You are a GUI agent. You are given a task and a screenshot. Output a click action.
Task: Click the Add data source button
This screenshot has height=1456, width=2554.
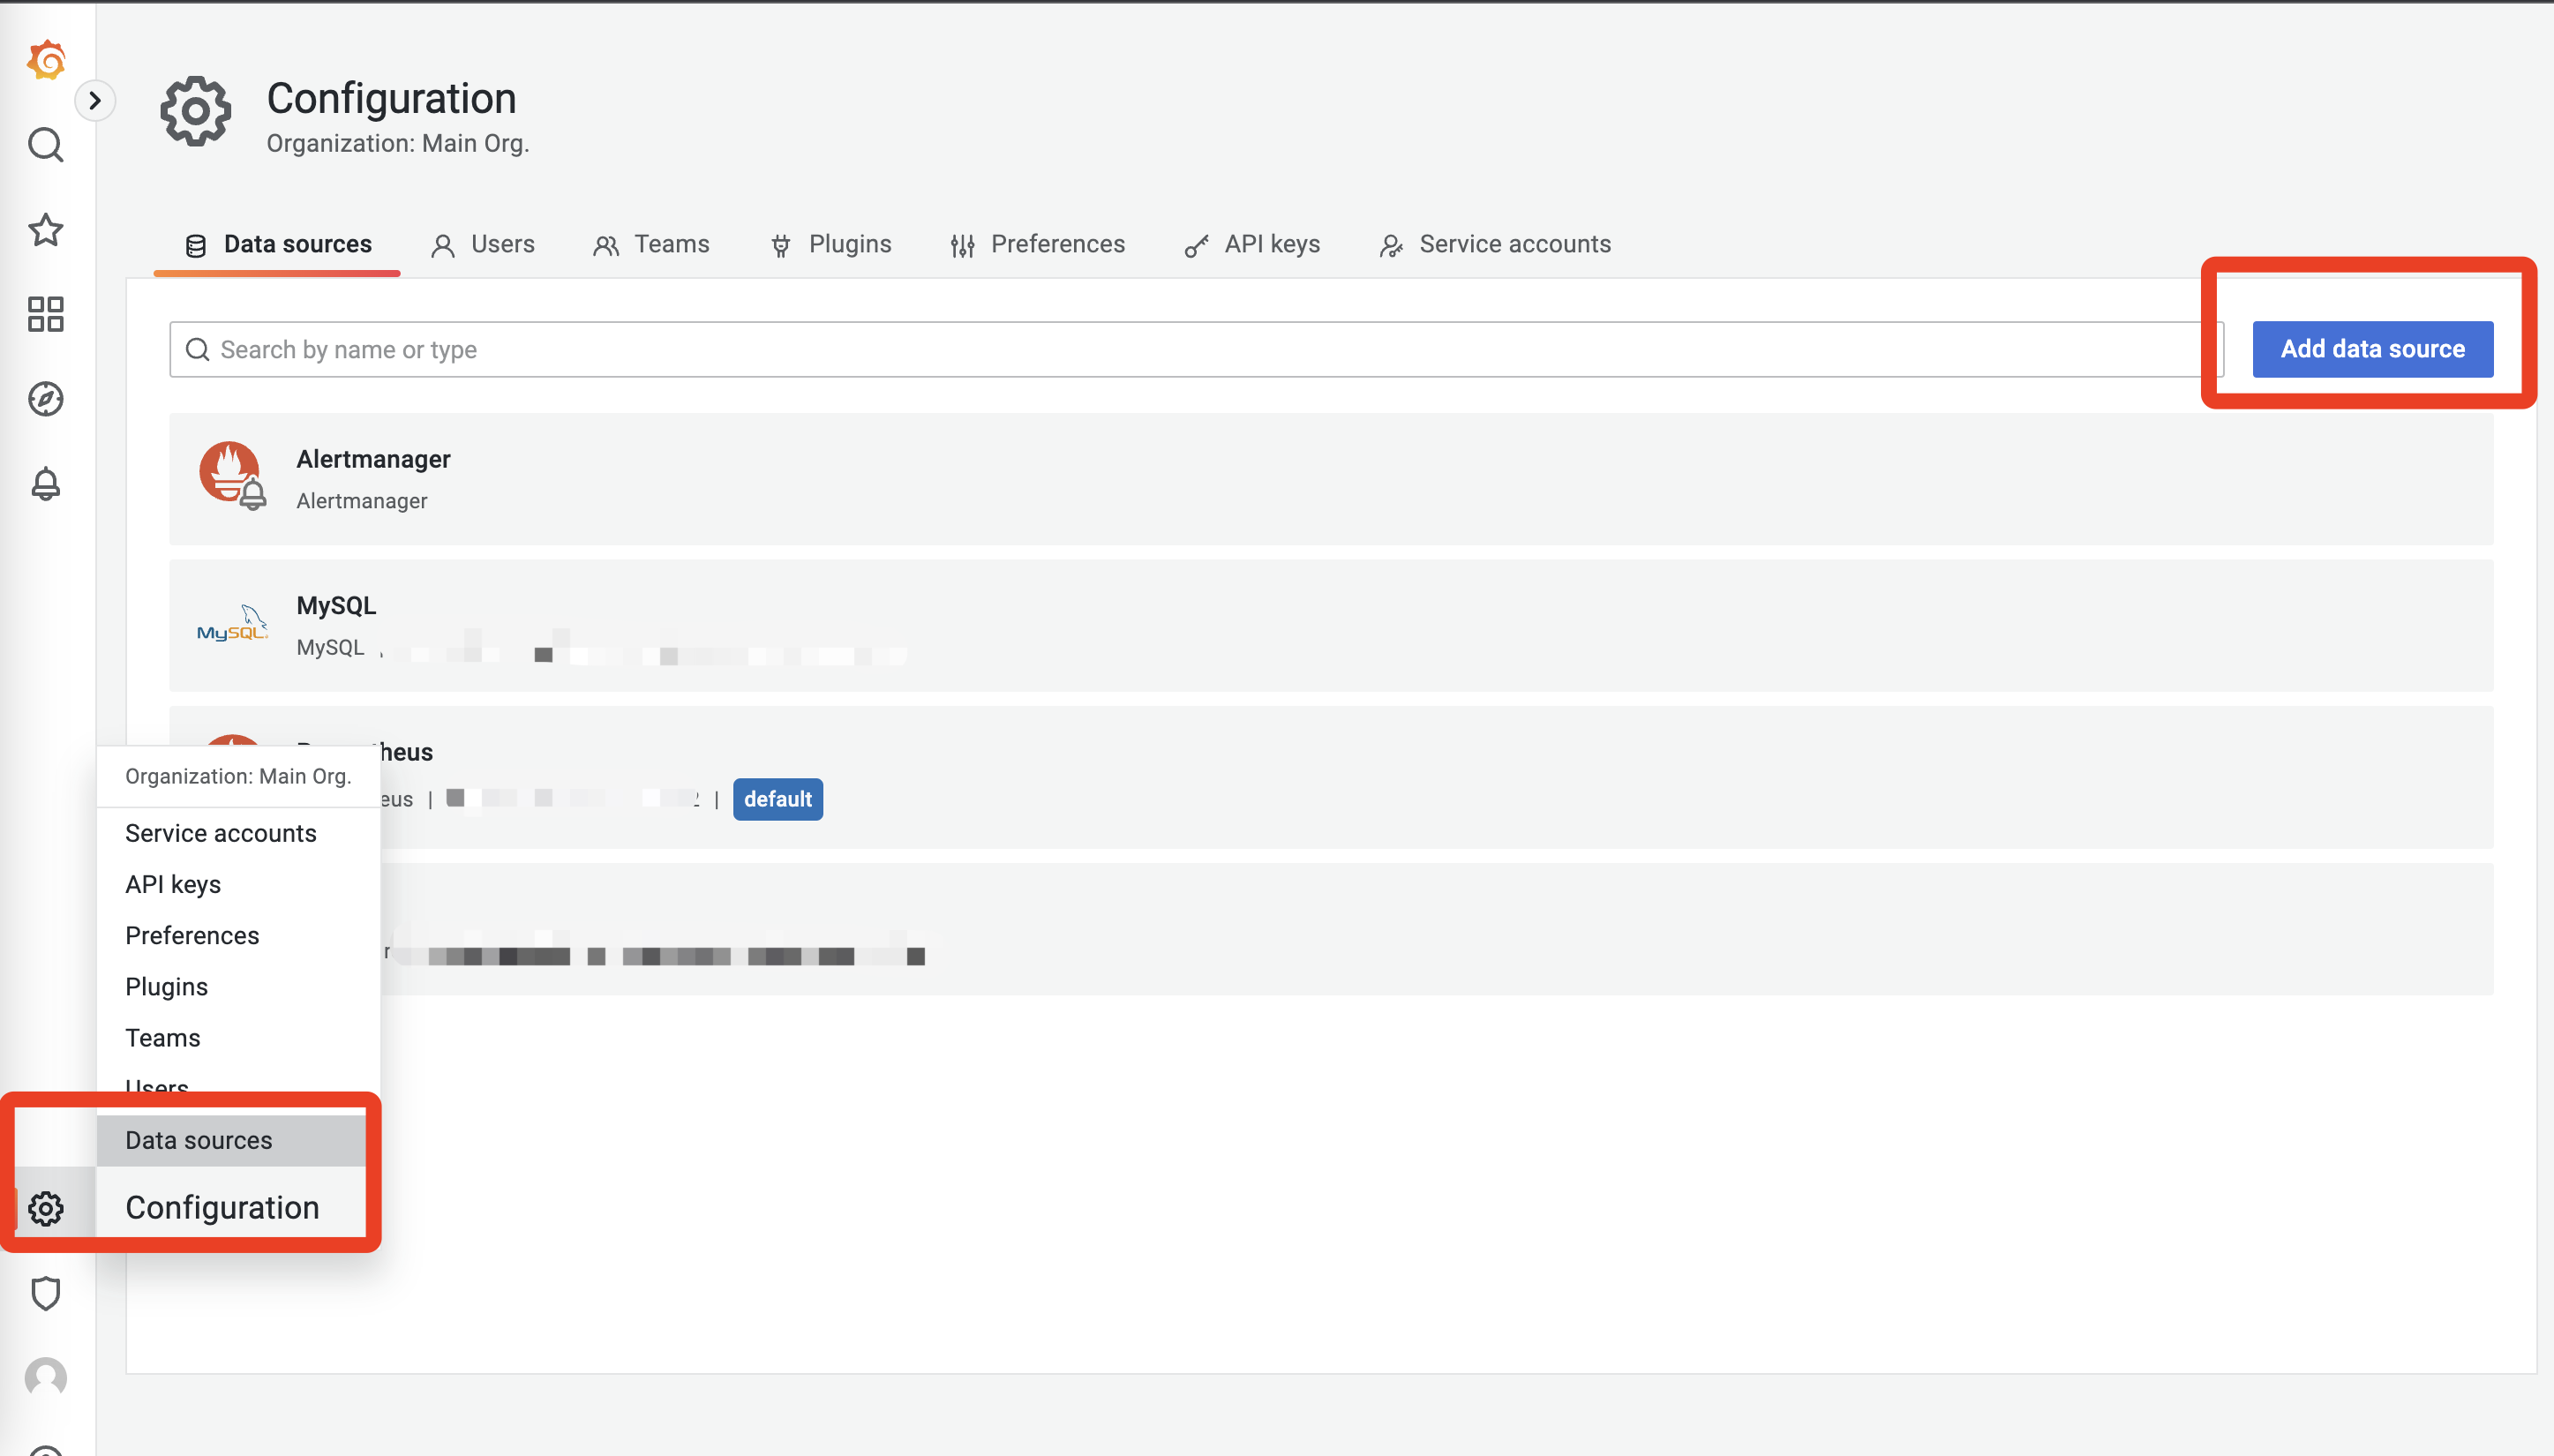pos(2372,349)
